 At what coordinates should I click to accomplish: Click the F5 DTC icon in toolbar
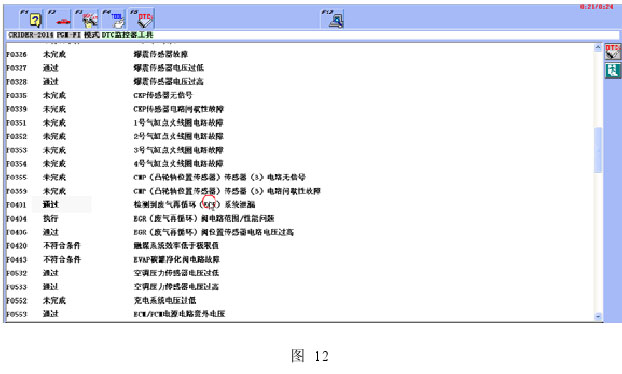tap(142, 19)
